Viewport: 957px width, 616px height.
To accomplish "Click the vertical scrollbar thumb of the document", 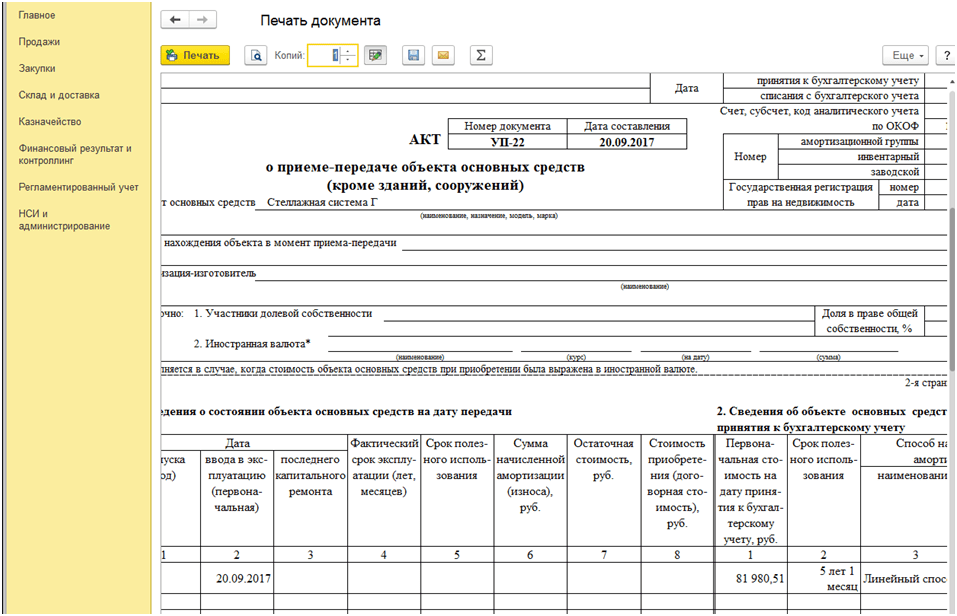I will (952, 290).
